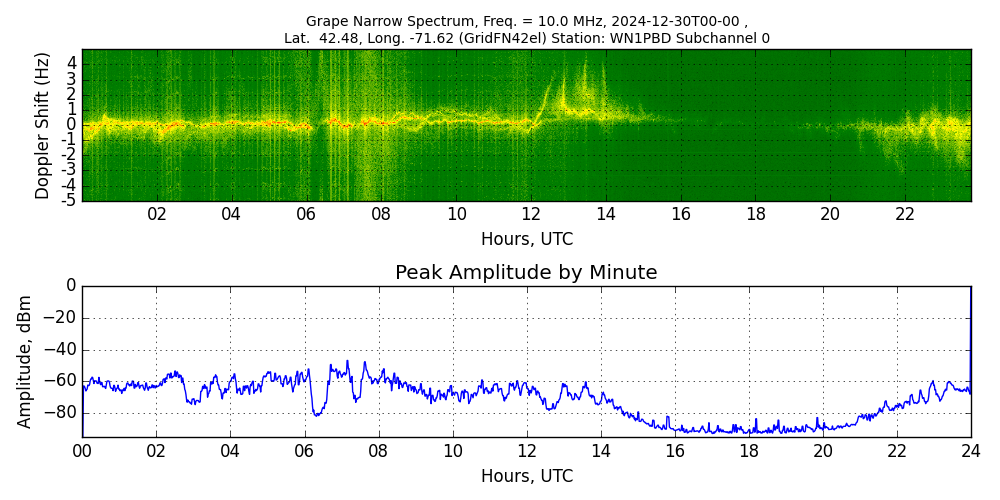Screen dimensions: 1000x500
Task: Click Hours, UTC label under amplitude plot
Action: coord(526,476)
